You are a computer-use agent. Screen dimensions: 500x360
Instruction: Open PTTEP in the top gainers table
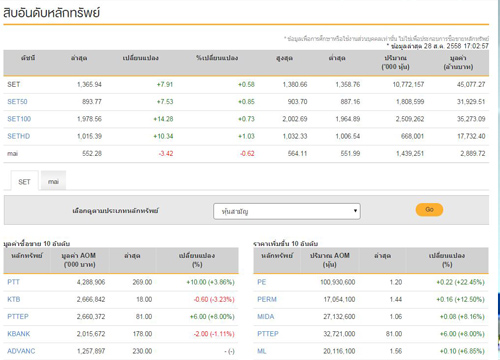point(268,334)
